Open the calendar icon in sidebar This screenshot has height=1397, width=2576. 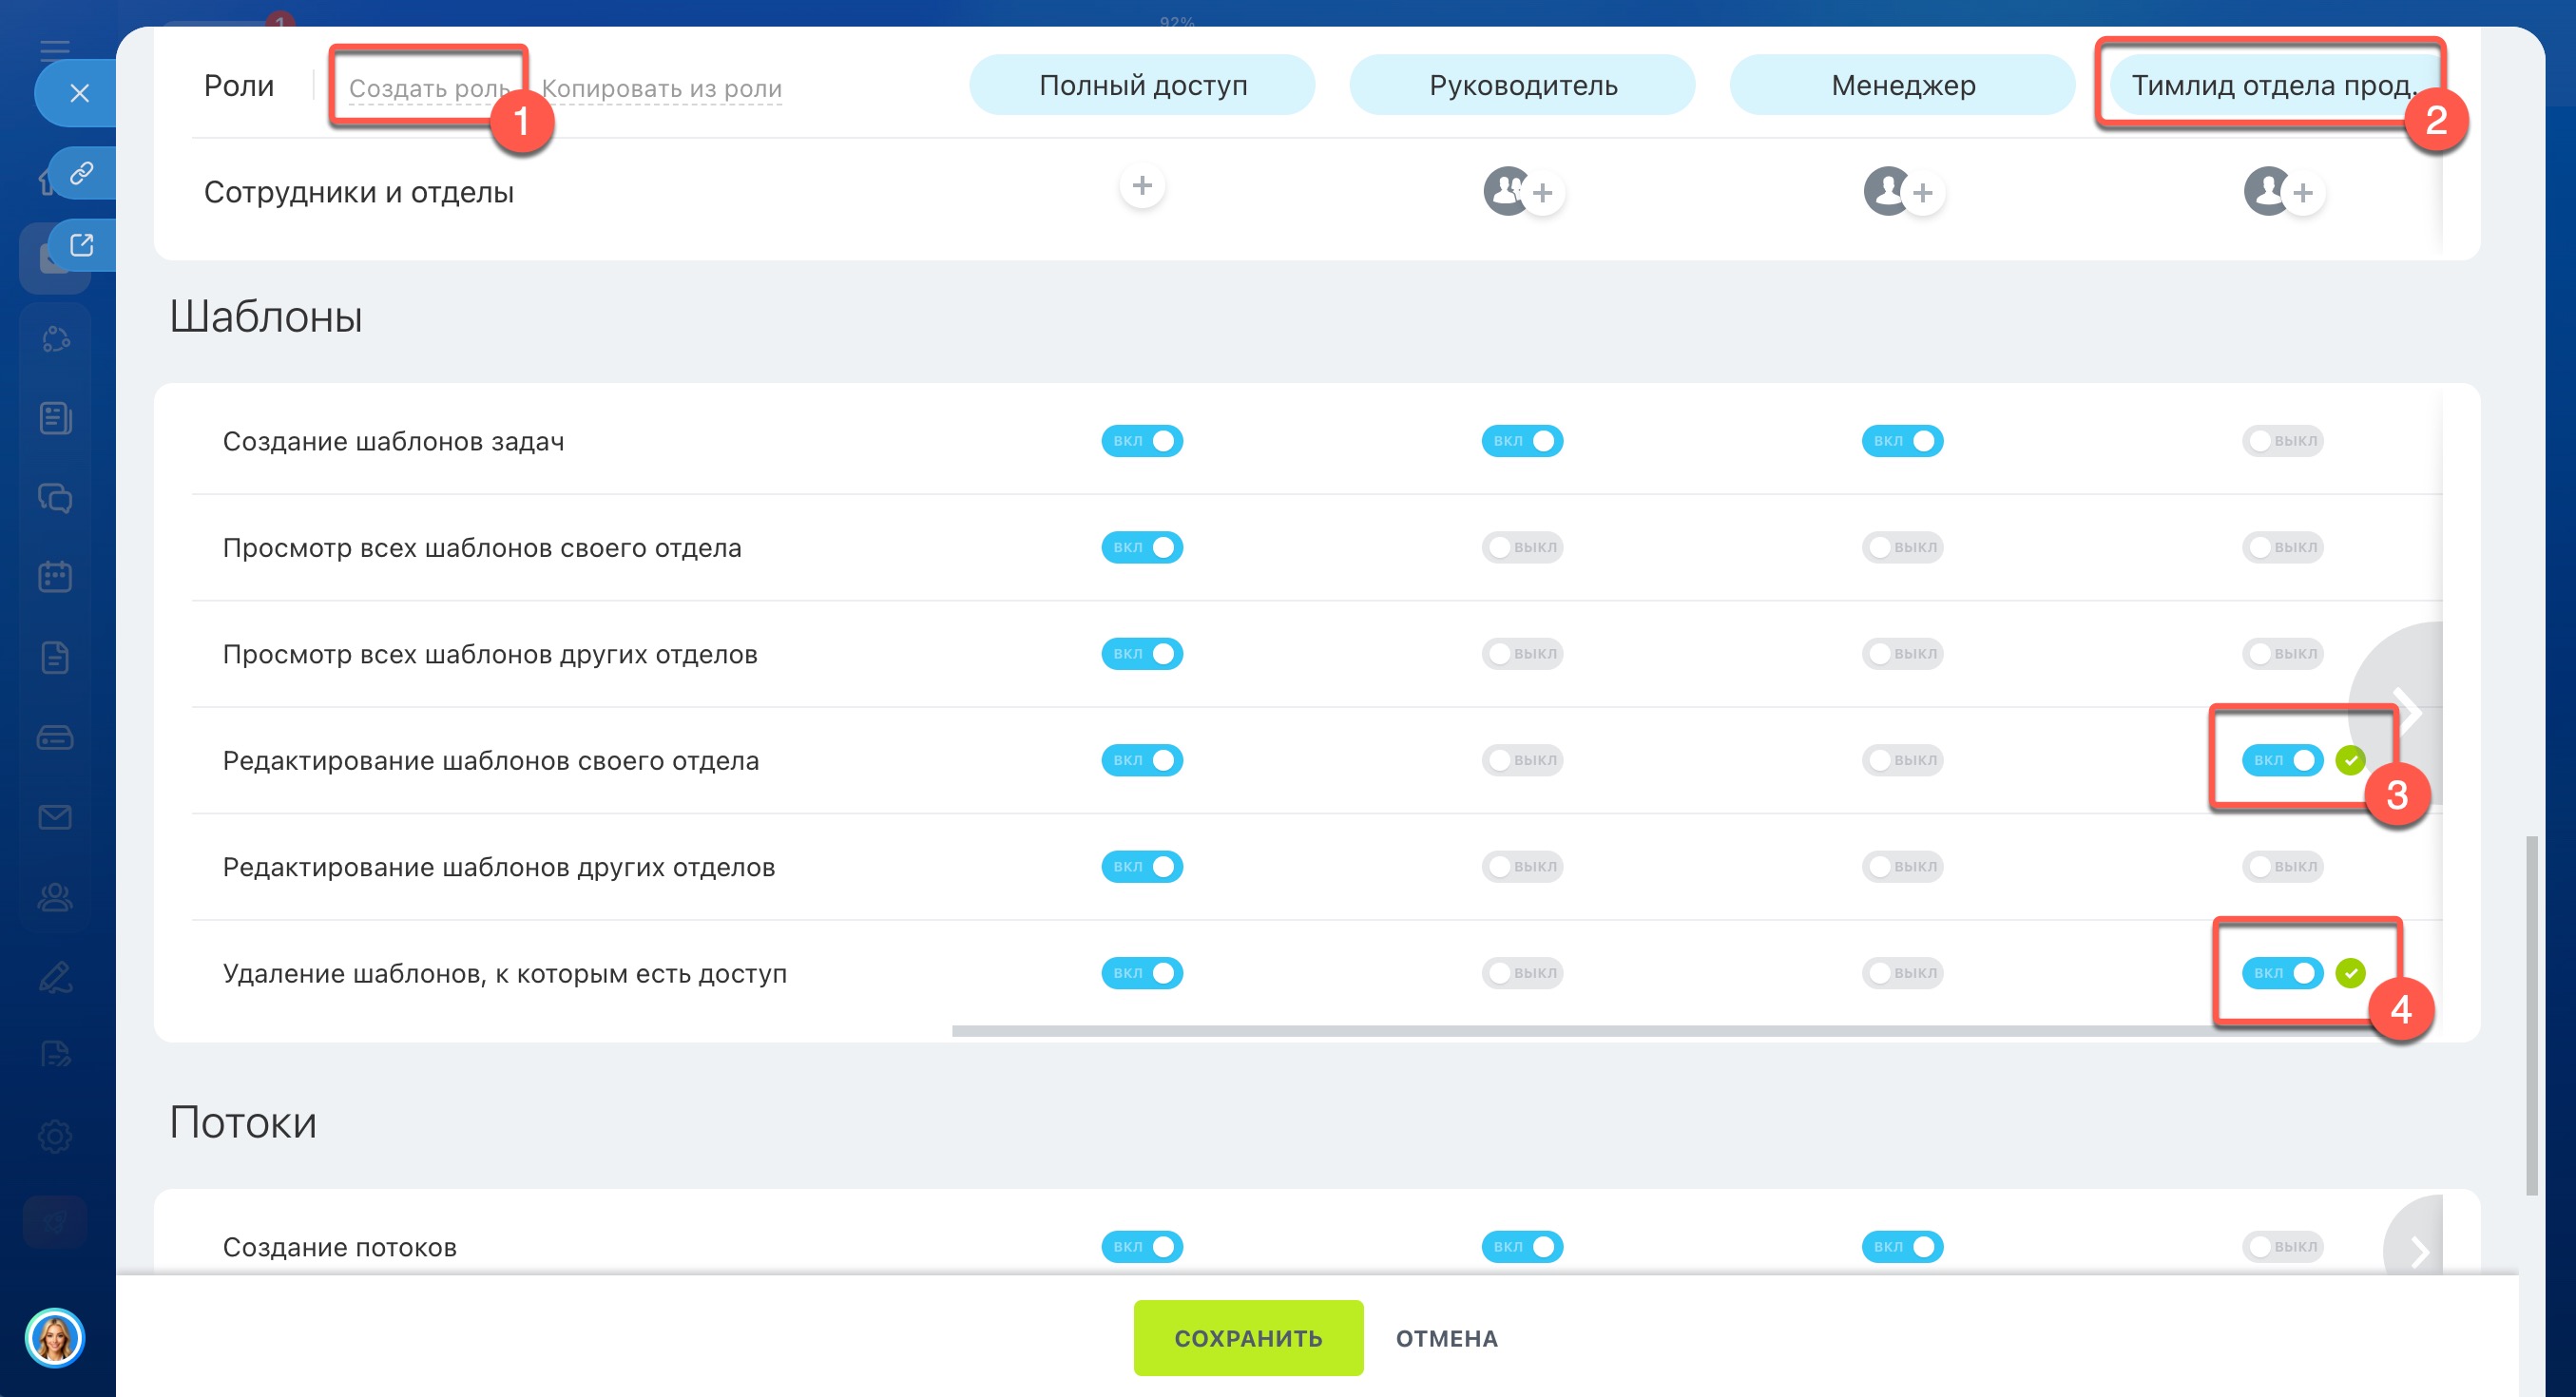(x=55, y=577)
